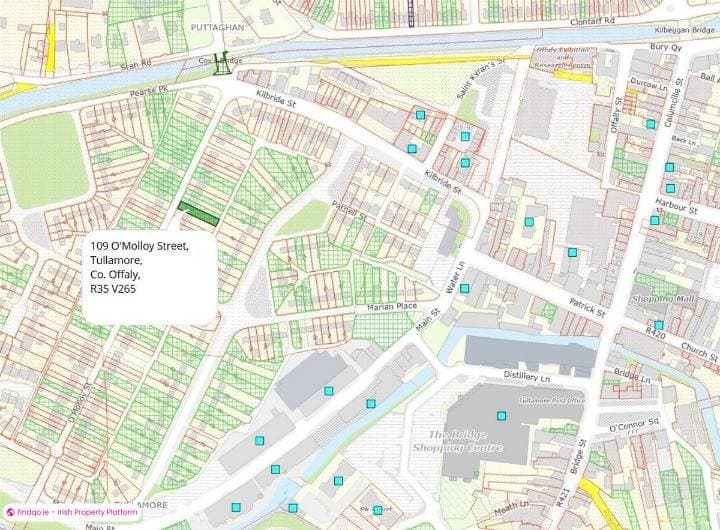The image size is (720, 530).
Task: Click the large green field west of O'Molloy Street
Action: pyautogui.click(x=44, y=160)
